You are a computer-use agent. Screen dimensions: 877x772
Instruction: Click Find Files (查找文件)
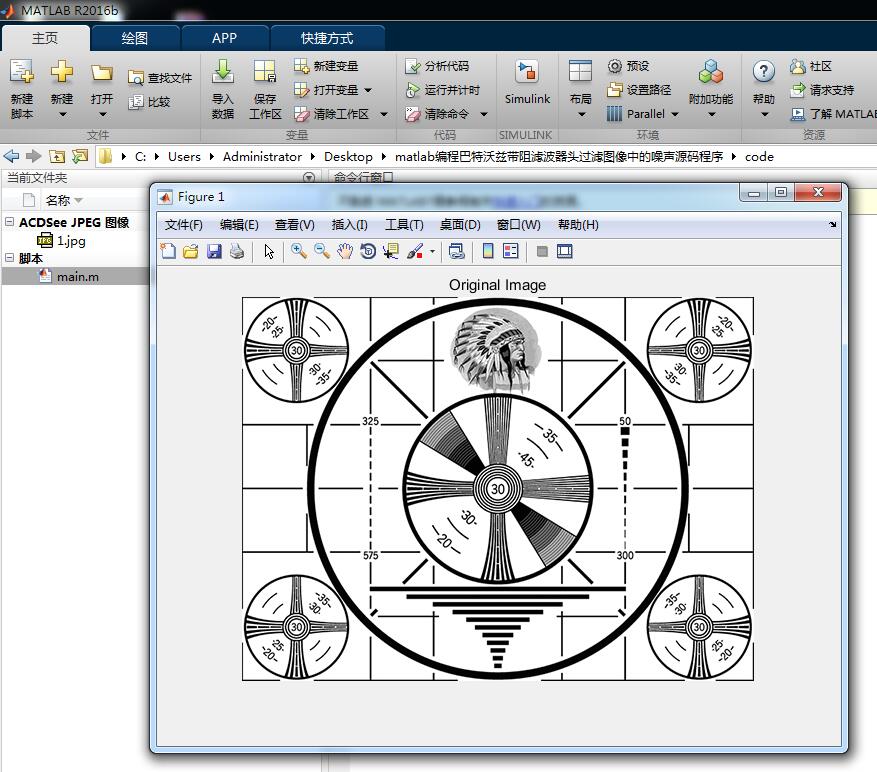point(160,78)
